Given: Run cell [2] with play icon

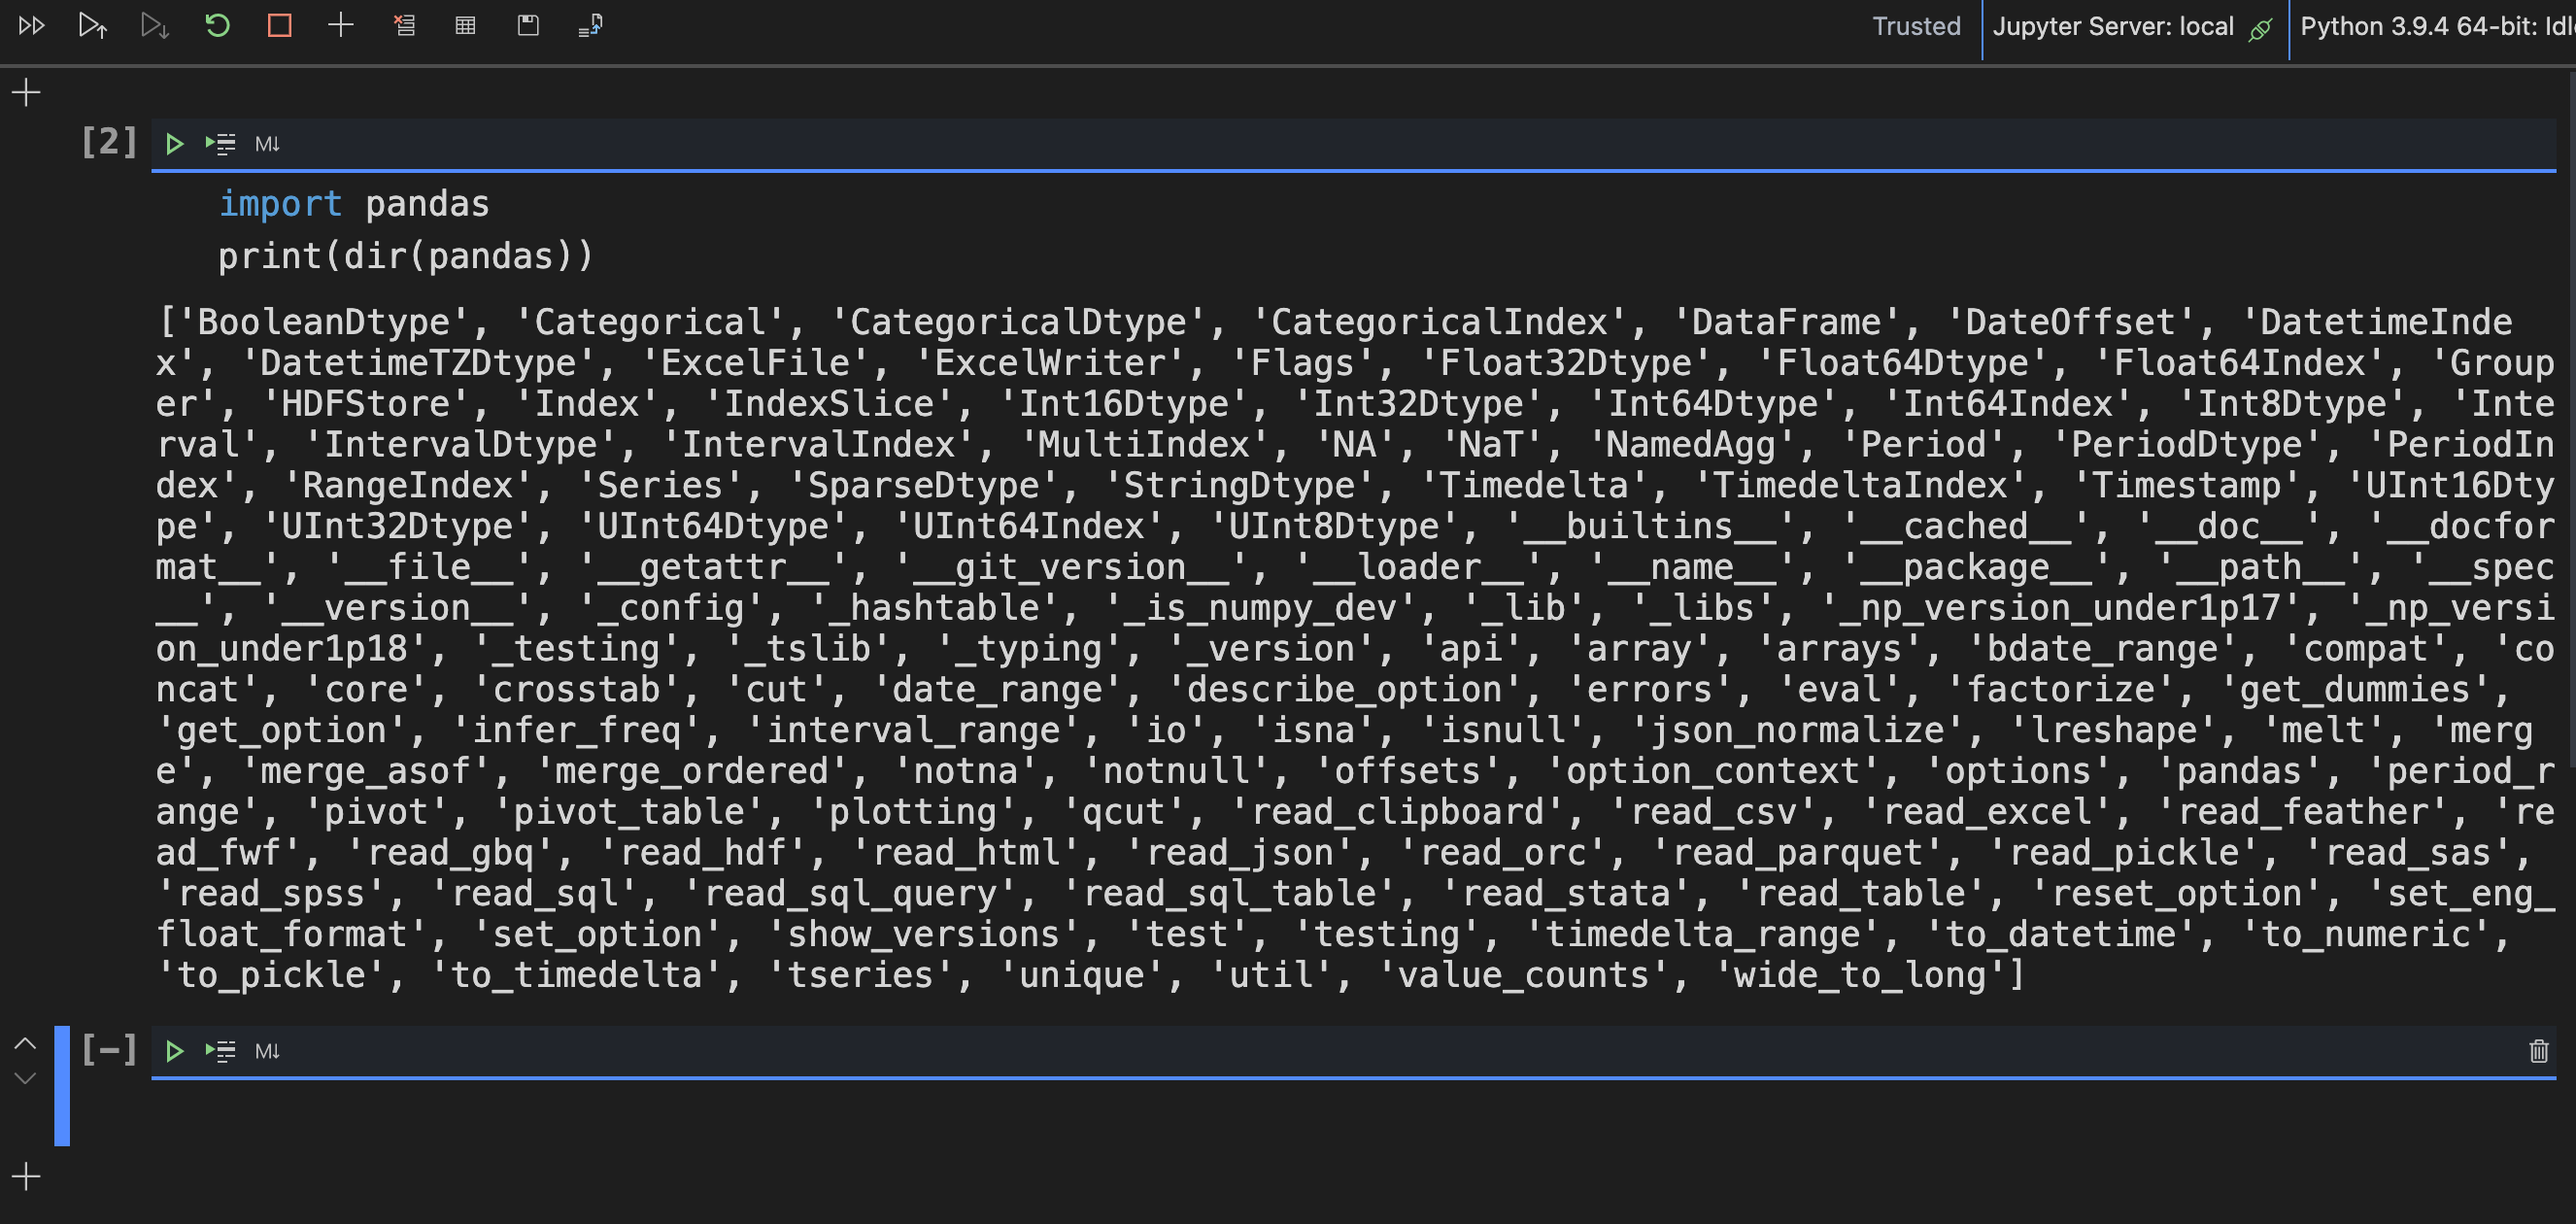Looking at the screenshot, I should (x=174, y=144).
